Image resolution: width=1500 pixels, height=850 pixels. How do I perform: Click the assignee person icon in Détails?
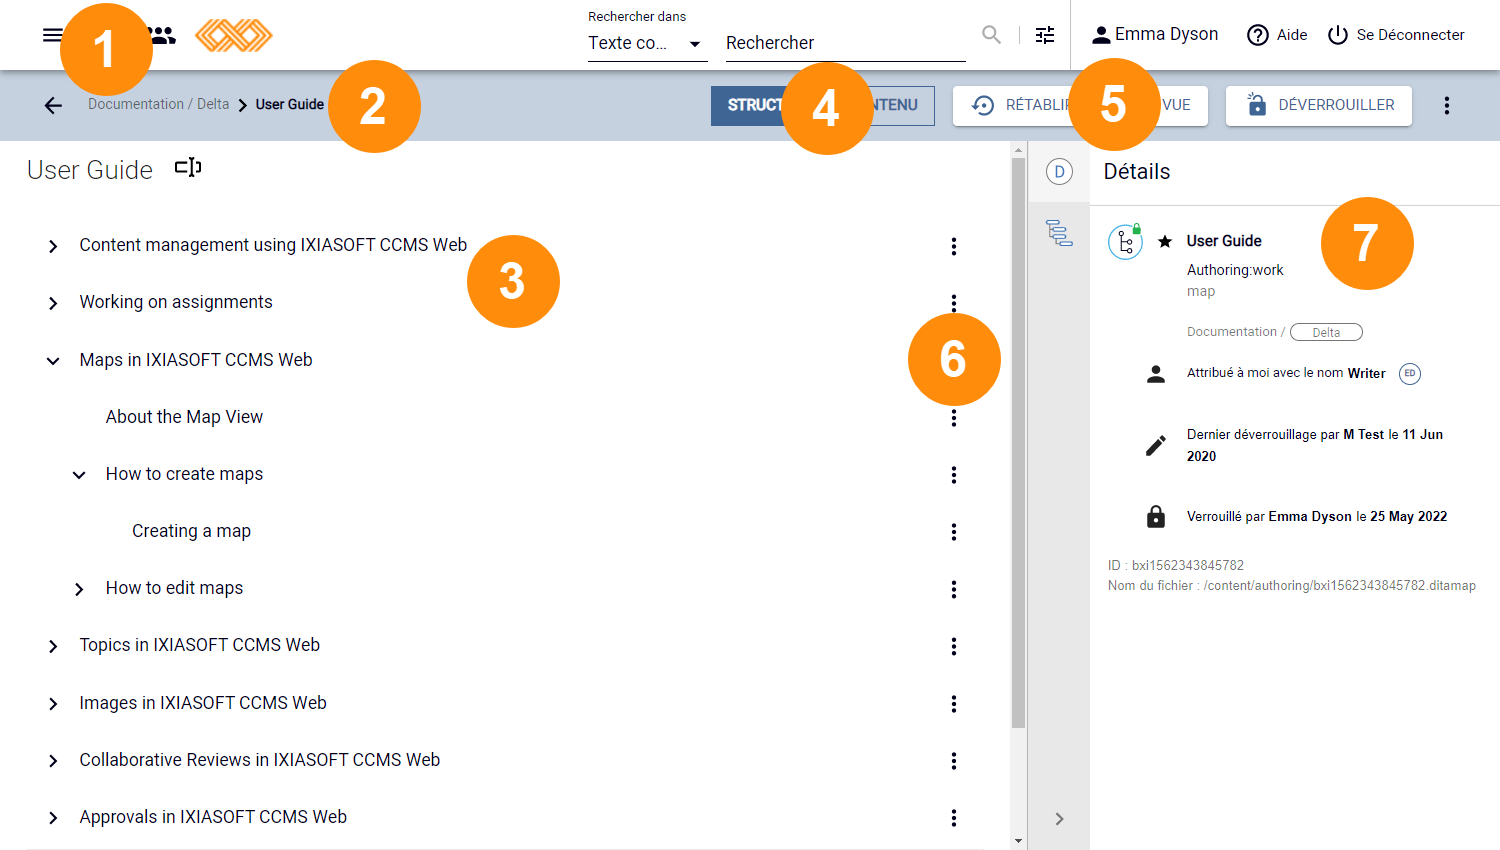(1156, 374)
